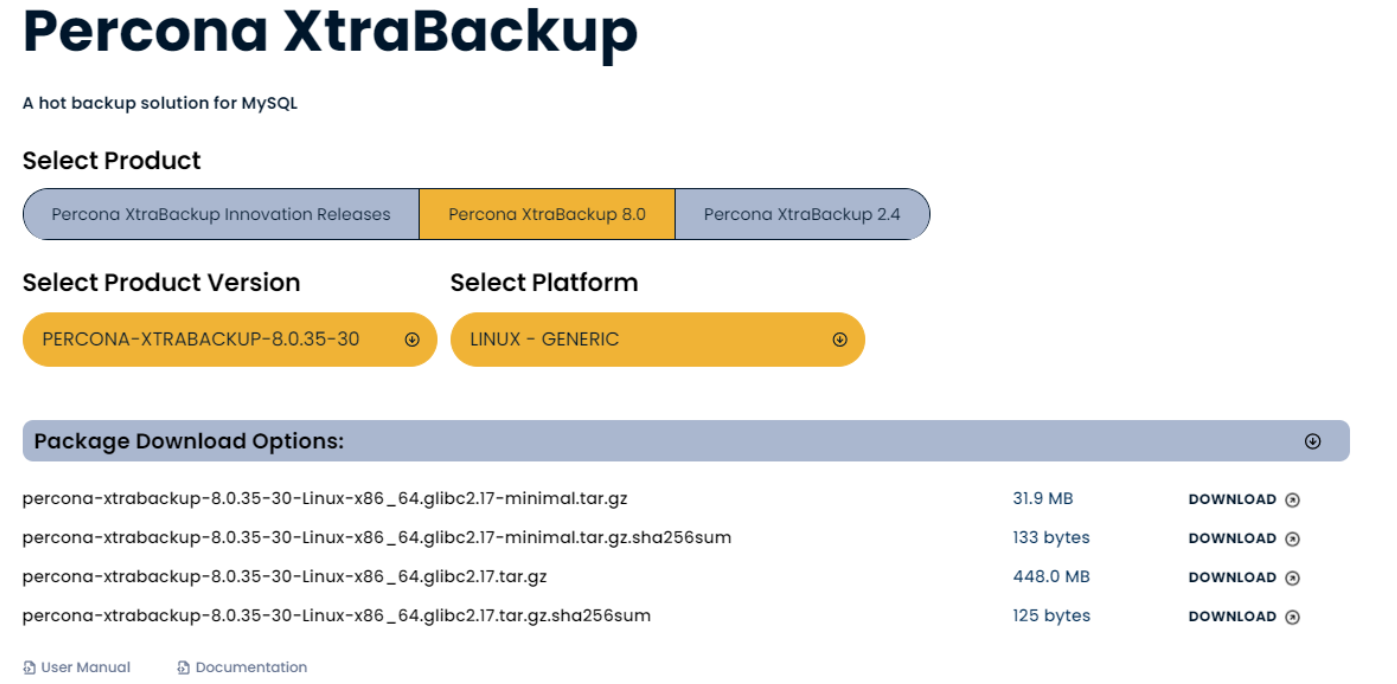Screen dimensions: 1397x684
Task: Open the LINUX - GENERIC platform dropdown
Action: tap(657, 340)
